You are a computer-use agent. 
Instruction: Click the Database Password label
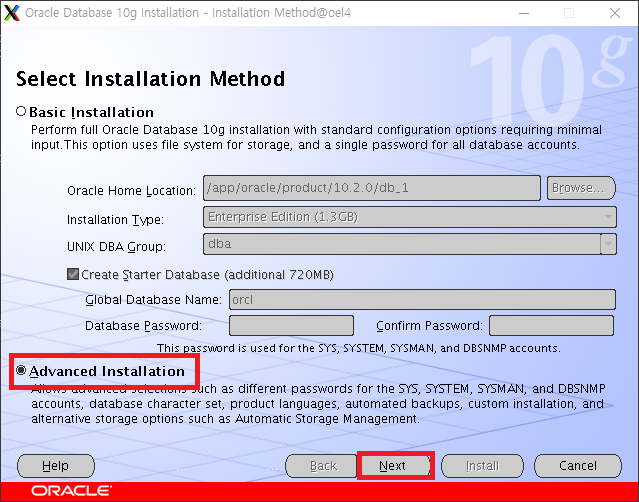143,326
